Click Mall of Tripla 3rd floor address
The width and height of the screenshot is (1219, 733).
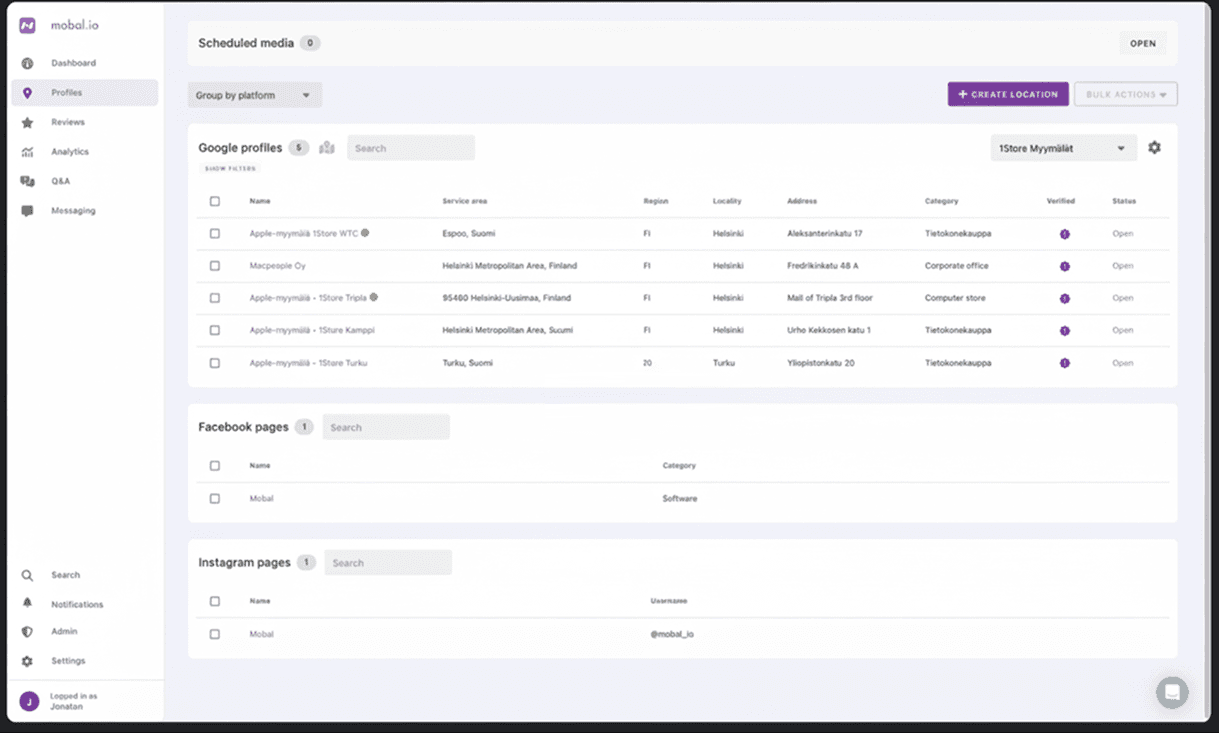coord(830,298)
